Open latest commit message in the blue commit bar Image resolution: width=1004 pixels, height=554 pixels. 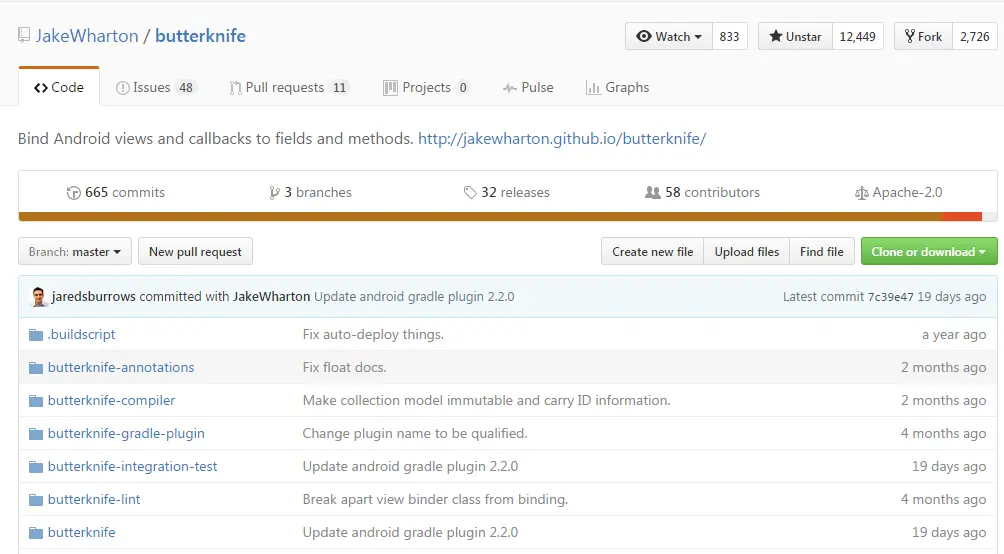[x=414, y=297]
